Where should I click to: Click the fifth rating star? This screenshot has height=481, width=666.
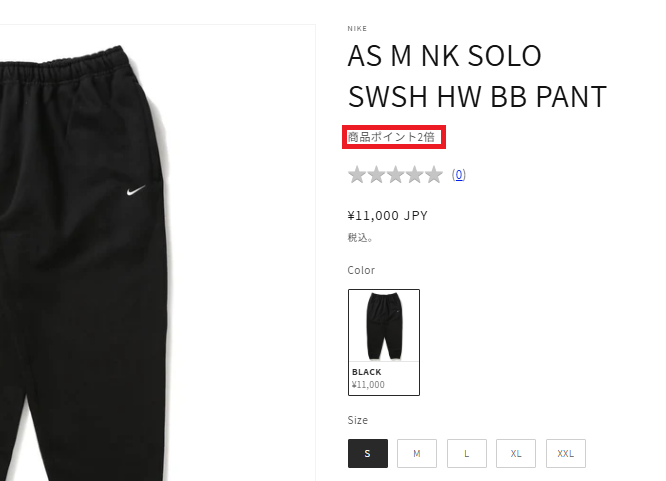pyautogui.click(x=433, y=175)
